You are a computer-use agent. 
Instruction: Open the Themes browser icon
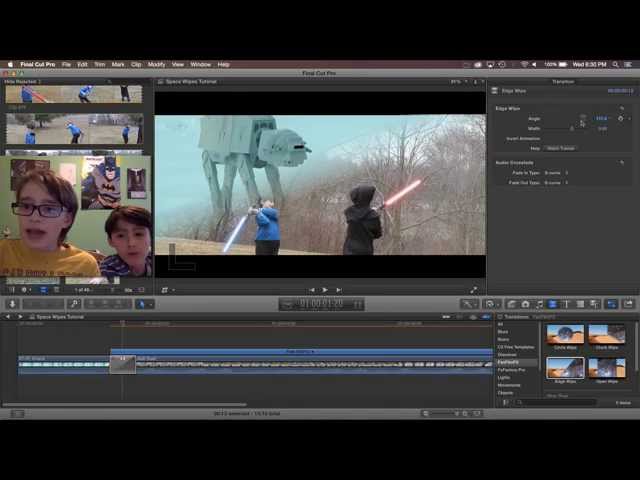(x=594, y=304)
